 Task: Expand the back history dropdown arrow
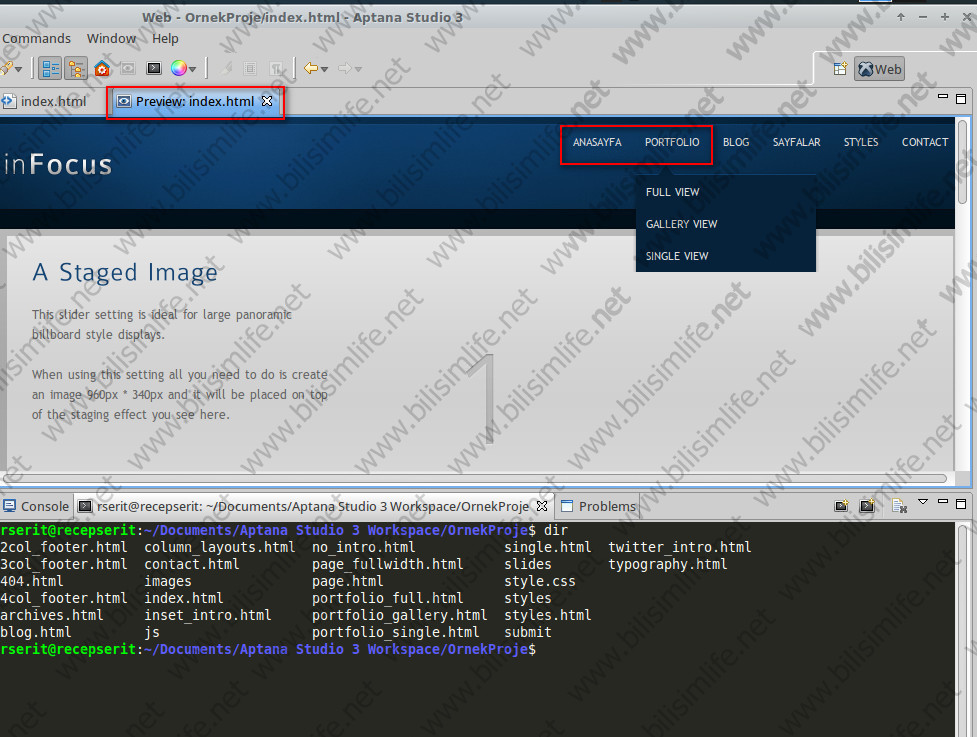pos(326,69)
